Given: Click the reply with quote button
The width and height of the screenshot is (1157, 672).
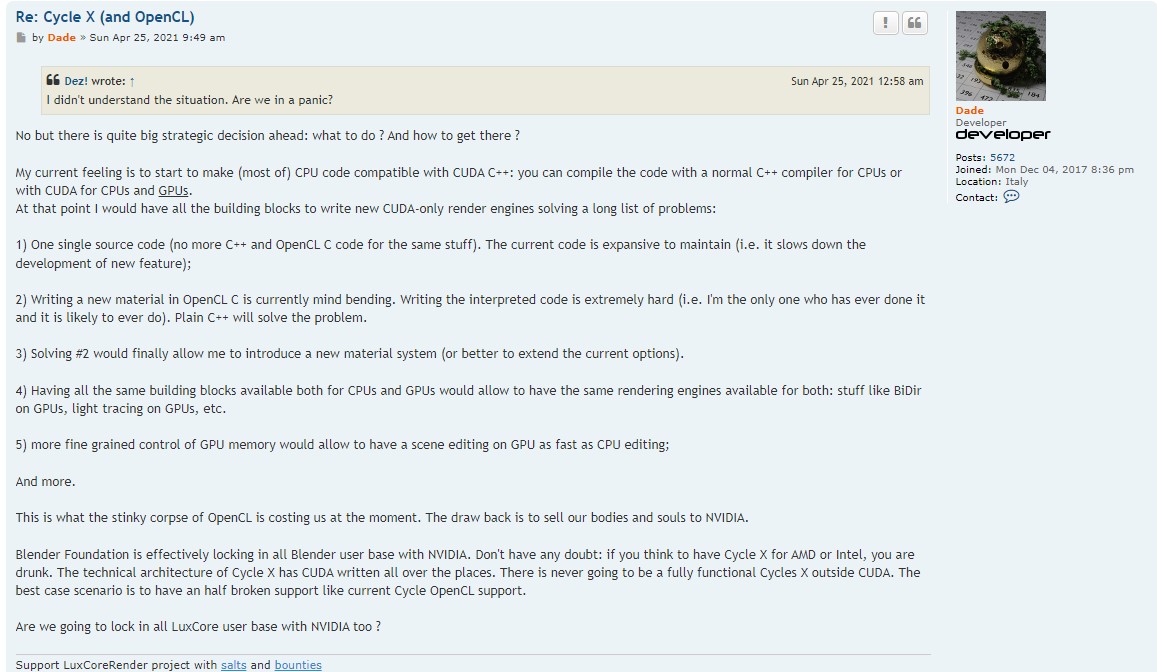Looking at the screenshot, I should tap(914, 23).
